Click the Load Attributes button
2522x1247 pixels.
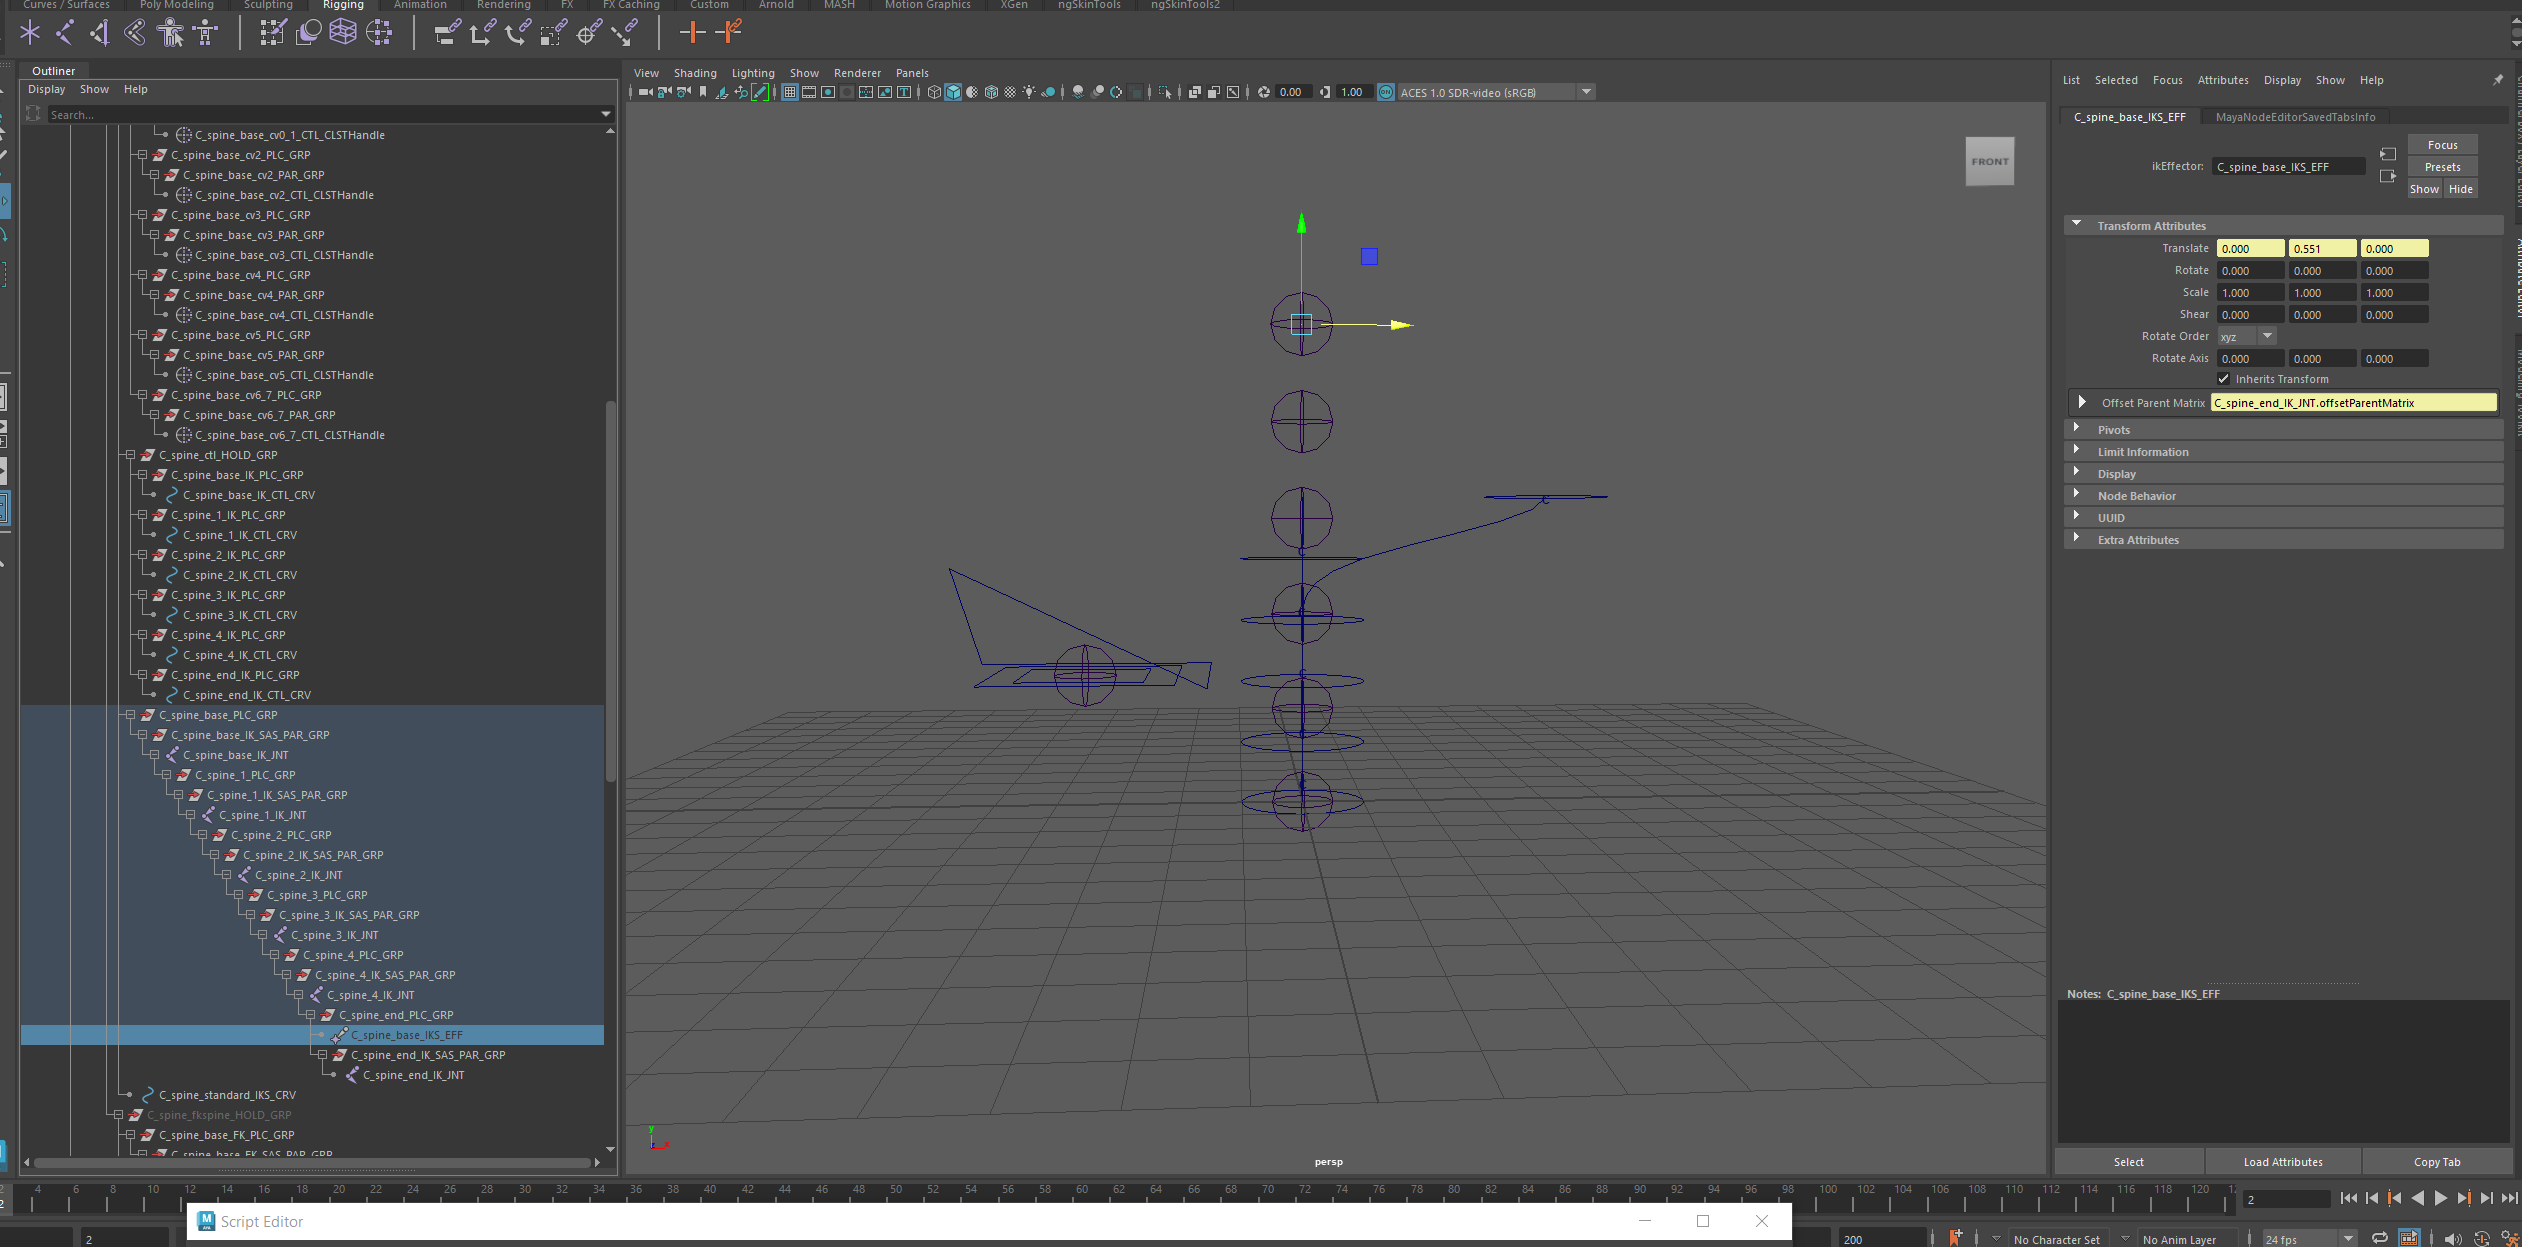coord(2281,1161)
